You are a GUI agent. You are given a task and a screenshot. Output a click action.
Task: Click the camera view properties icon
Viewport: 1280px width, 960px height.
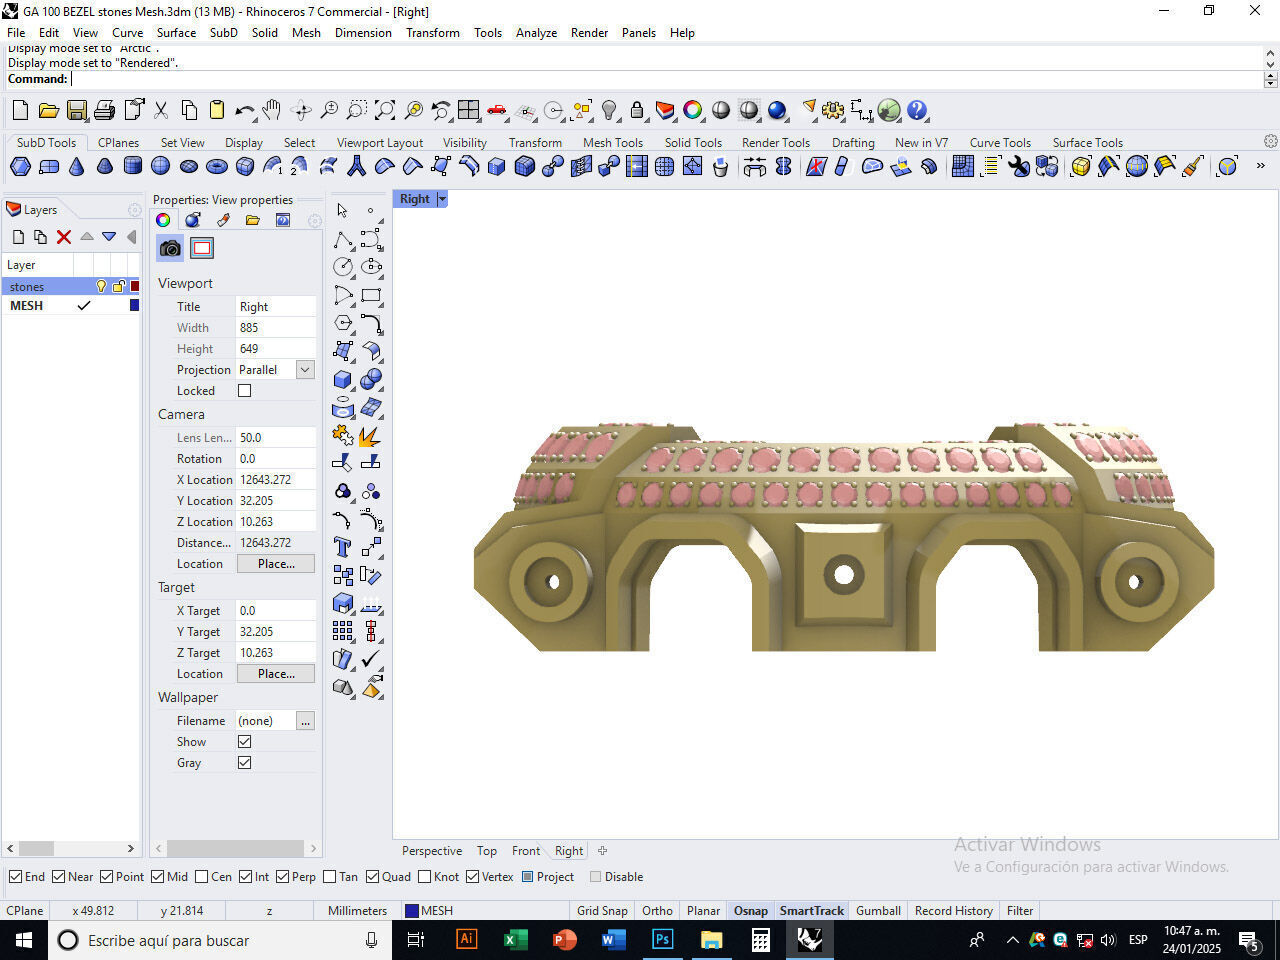(x=171, y=248)
